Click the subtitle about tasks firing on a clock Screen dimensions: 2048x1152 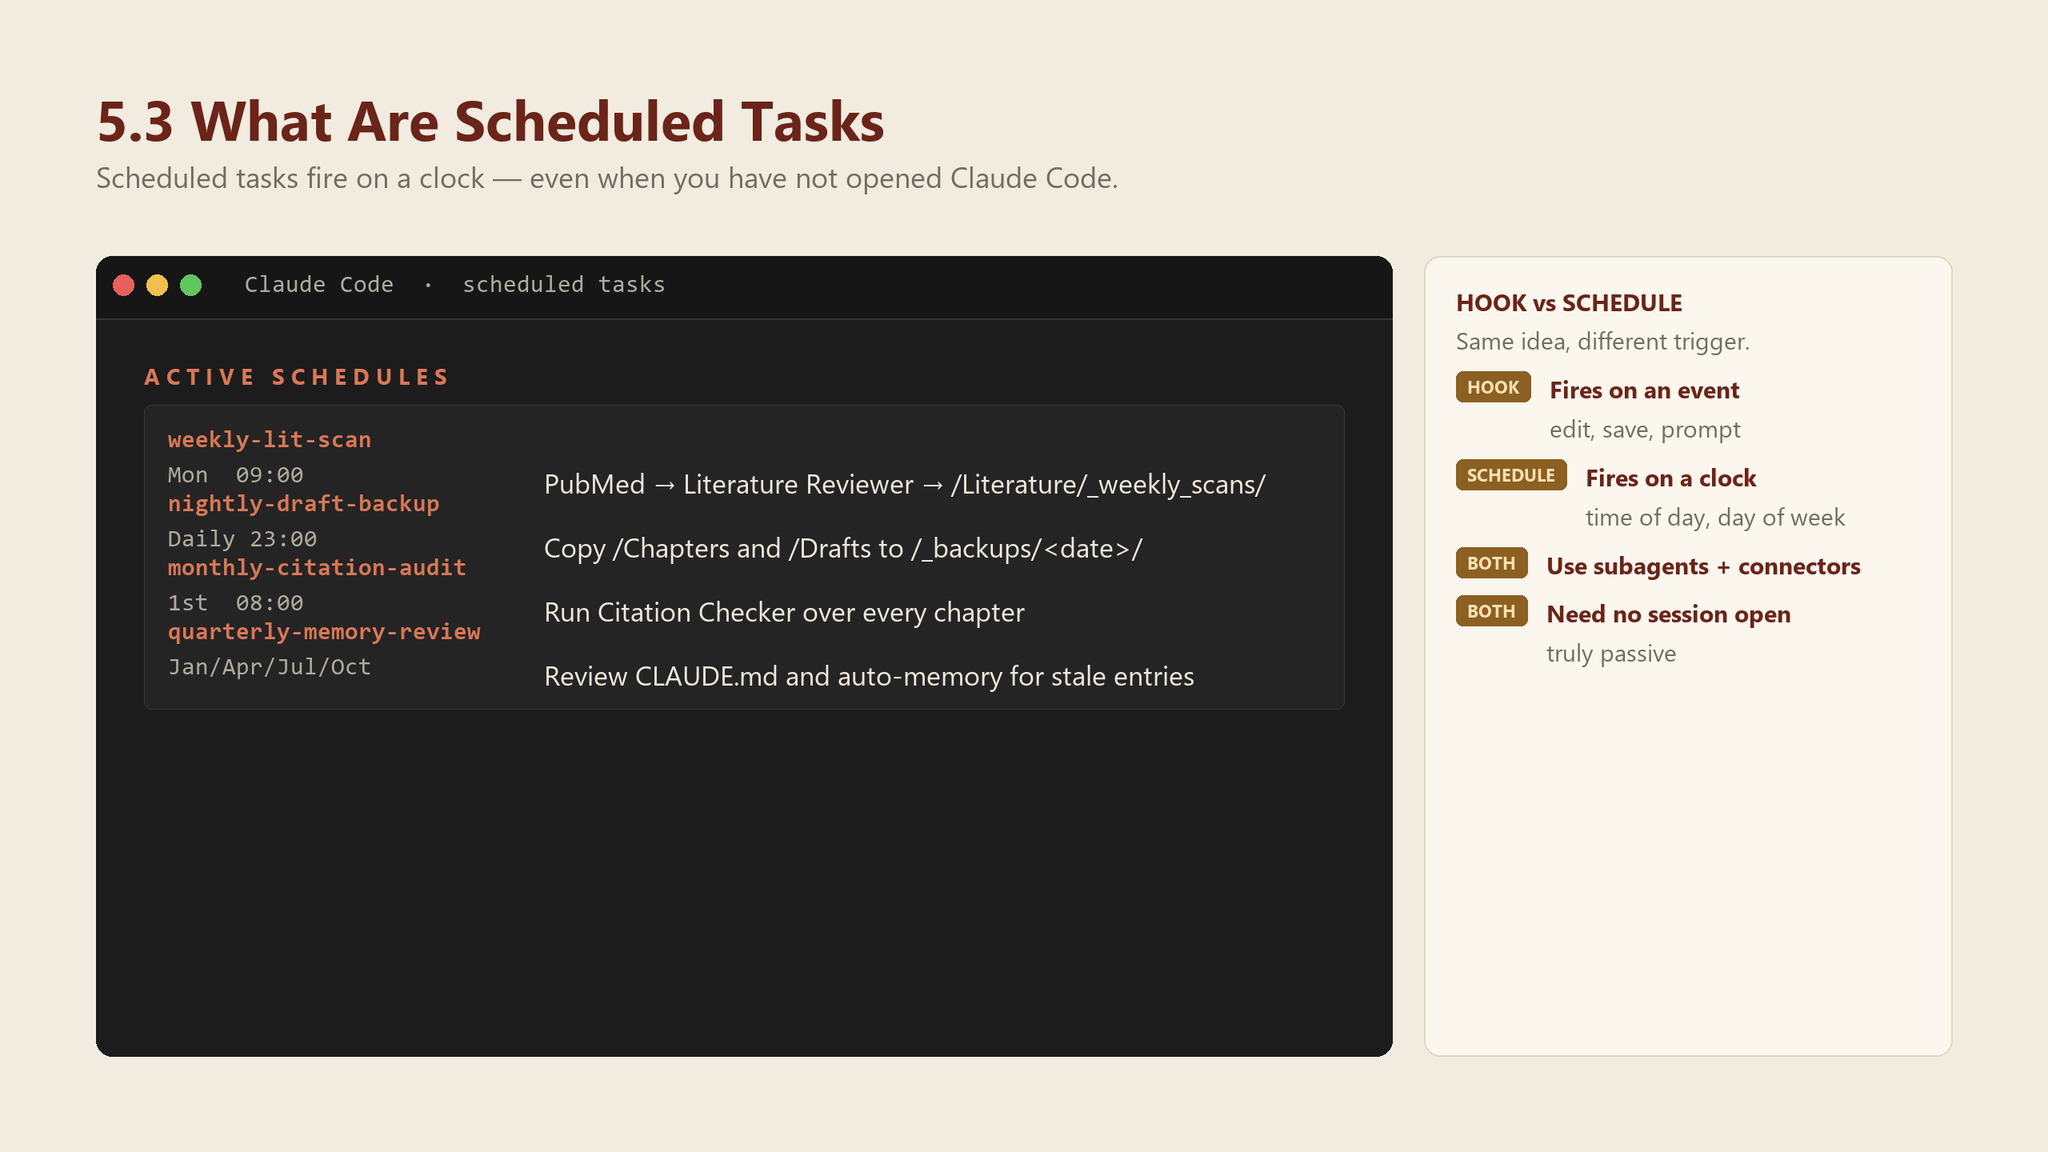[x=607, y=179]
